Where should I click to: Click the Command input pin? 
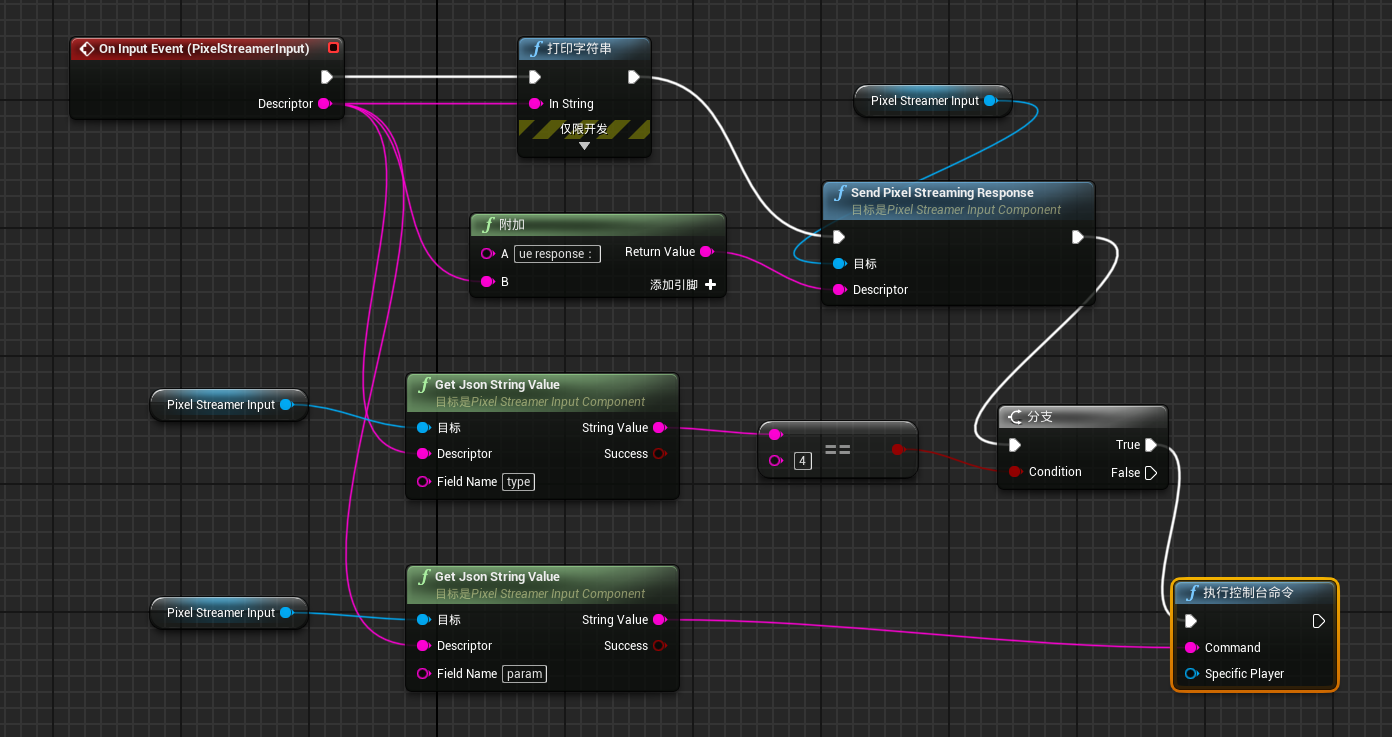coord(1192,648)
